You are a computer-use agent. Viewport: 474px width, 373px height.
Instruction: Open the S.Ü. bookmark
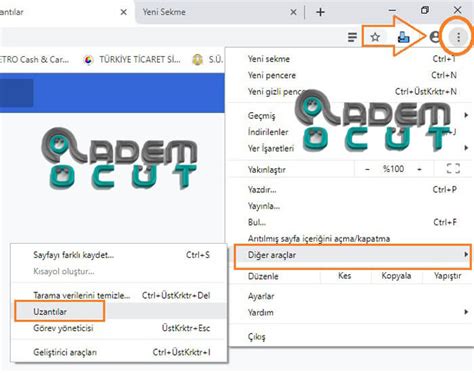coord(207,60)
